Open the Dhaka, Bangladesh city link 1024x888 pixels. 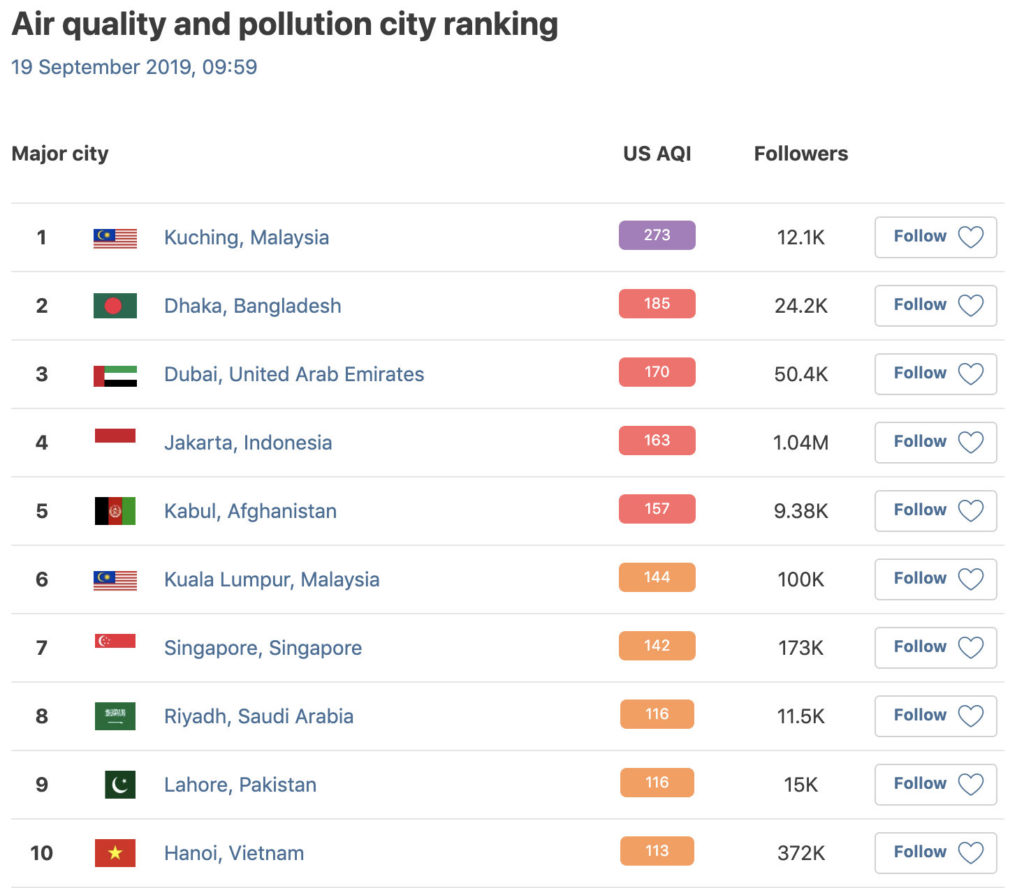click(252, 306)
